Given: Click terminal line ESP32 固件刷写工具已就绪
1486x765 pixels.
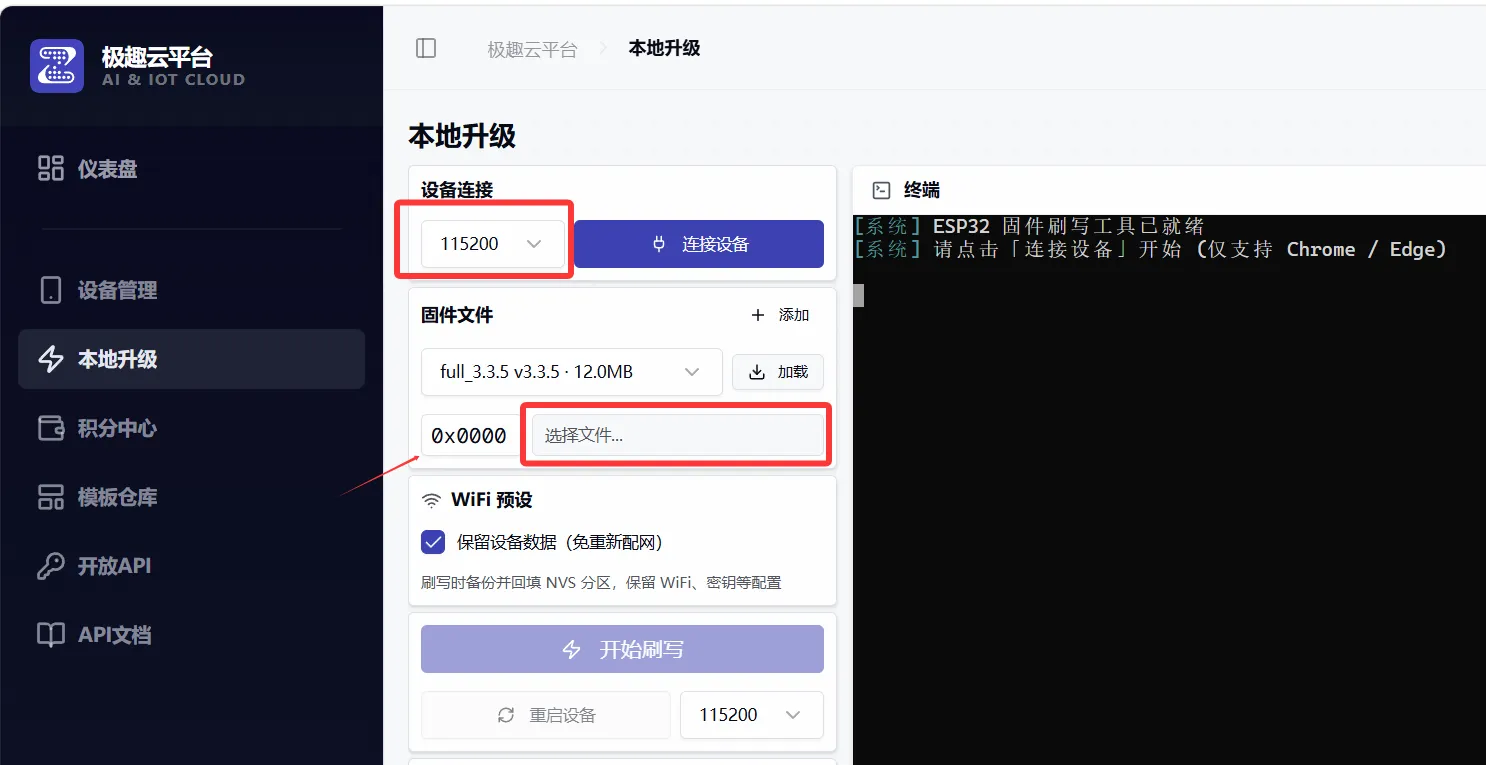Looking at the screenshot, I should (x=1068, y=226).
